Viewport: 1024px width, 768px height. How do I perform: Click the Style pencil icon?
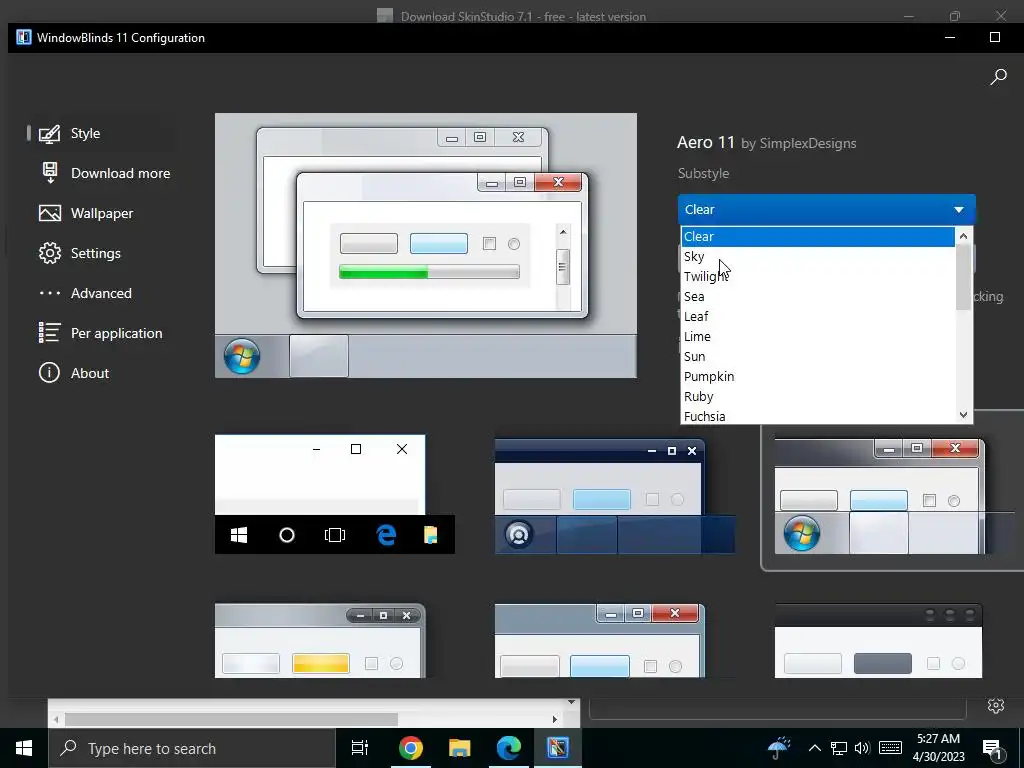(50, 133)
